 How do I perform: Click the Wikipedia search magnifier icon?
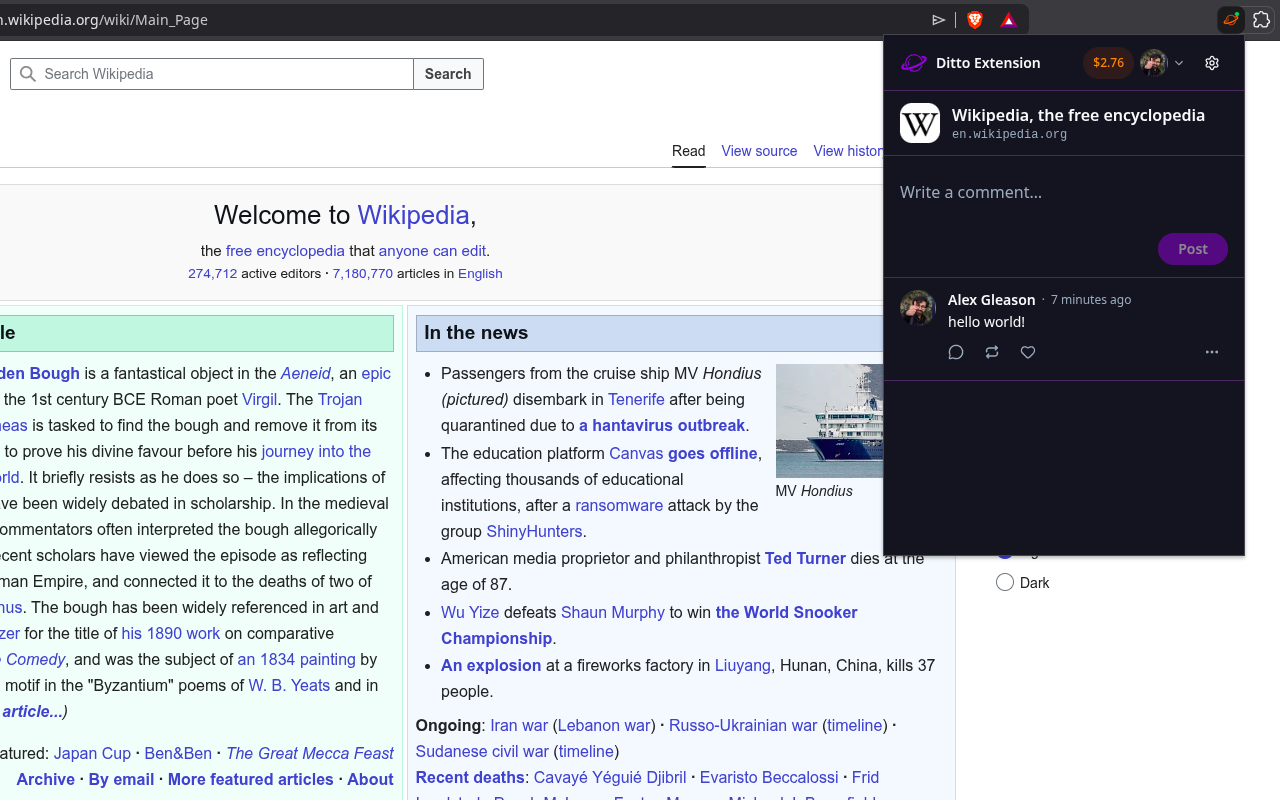click(x=28, y=74)
